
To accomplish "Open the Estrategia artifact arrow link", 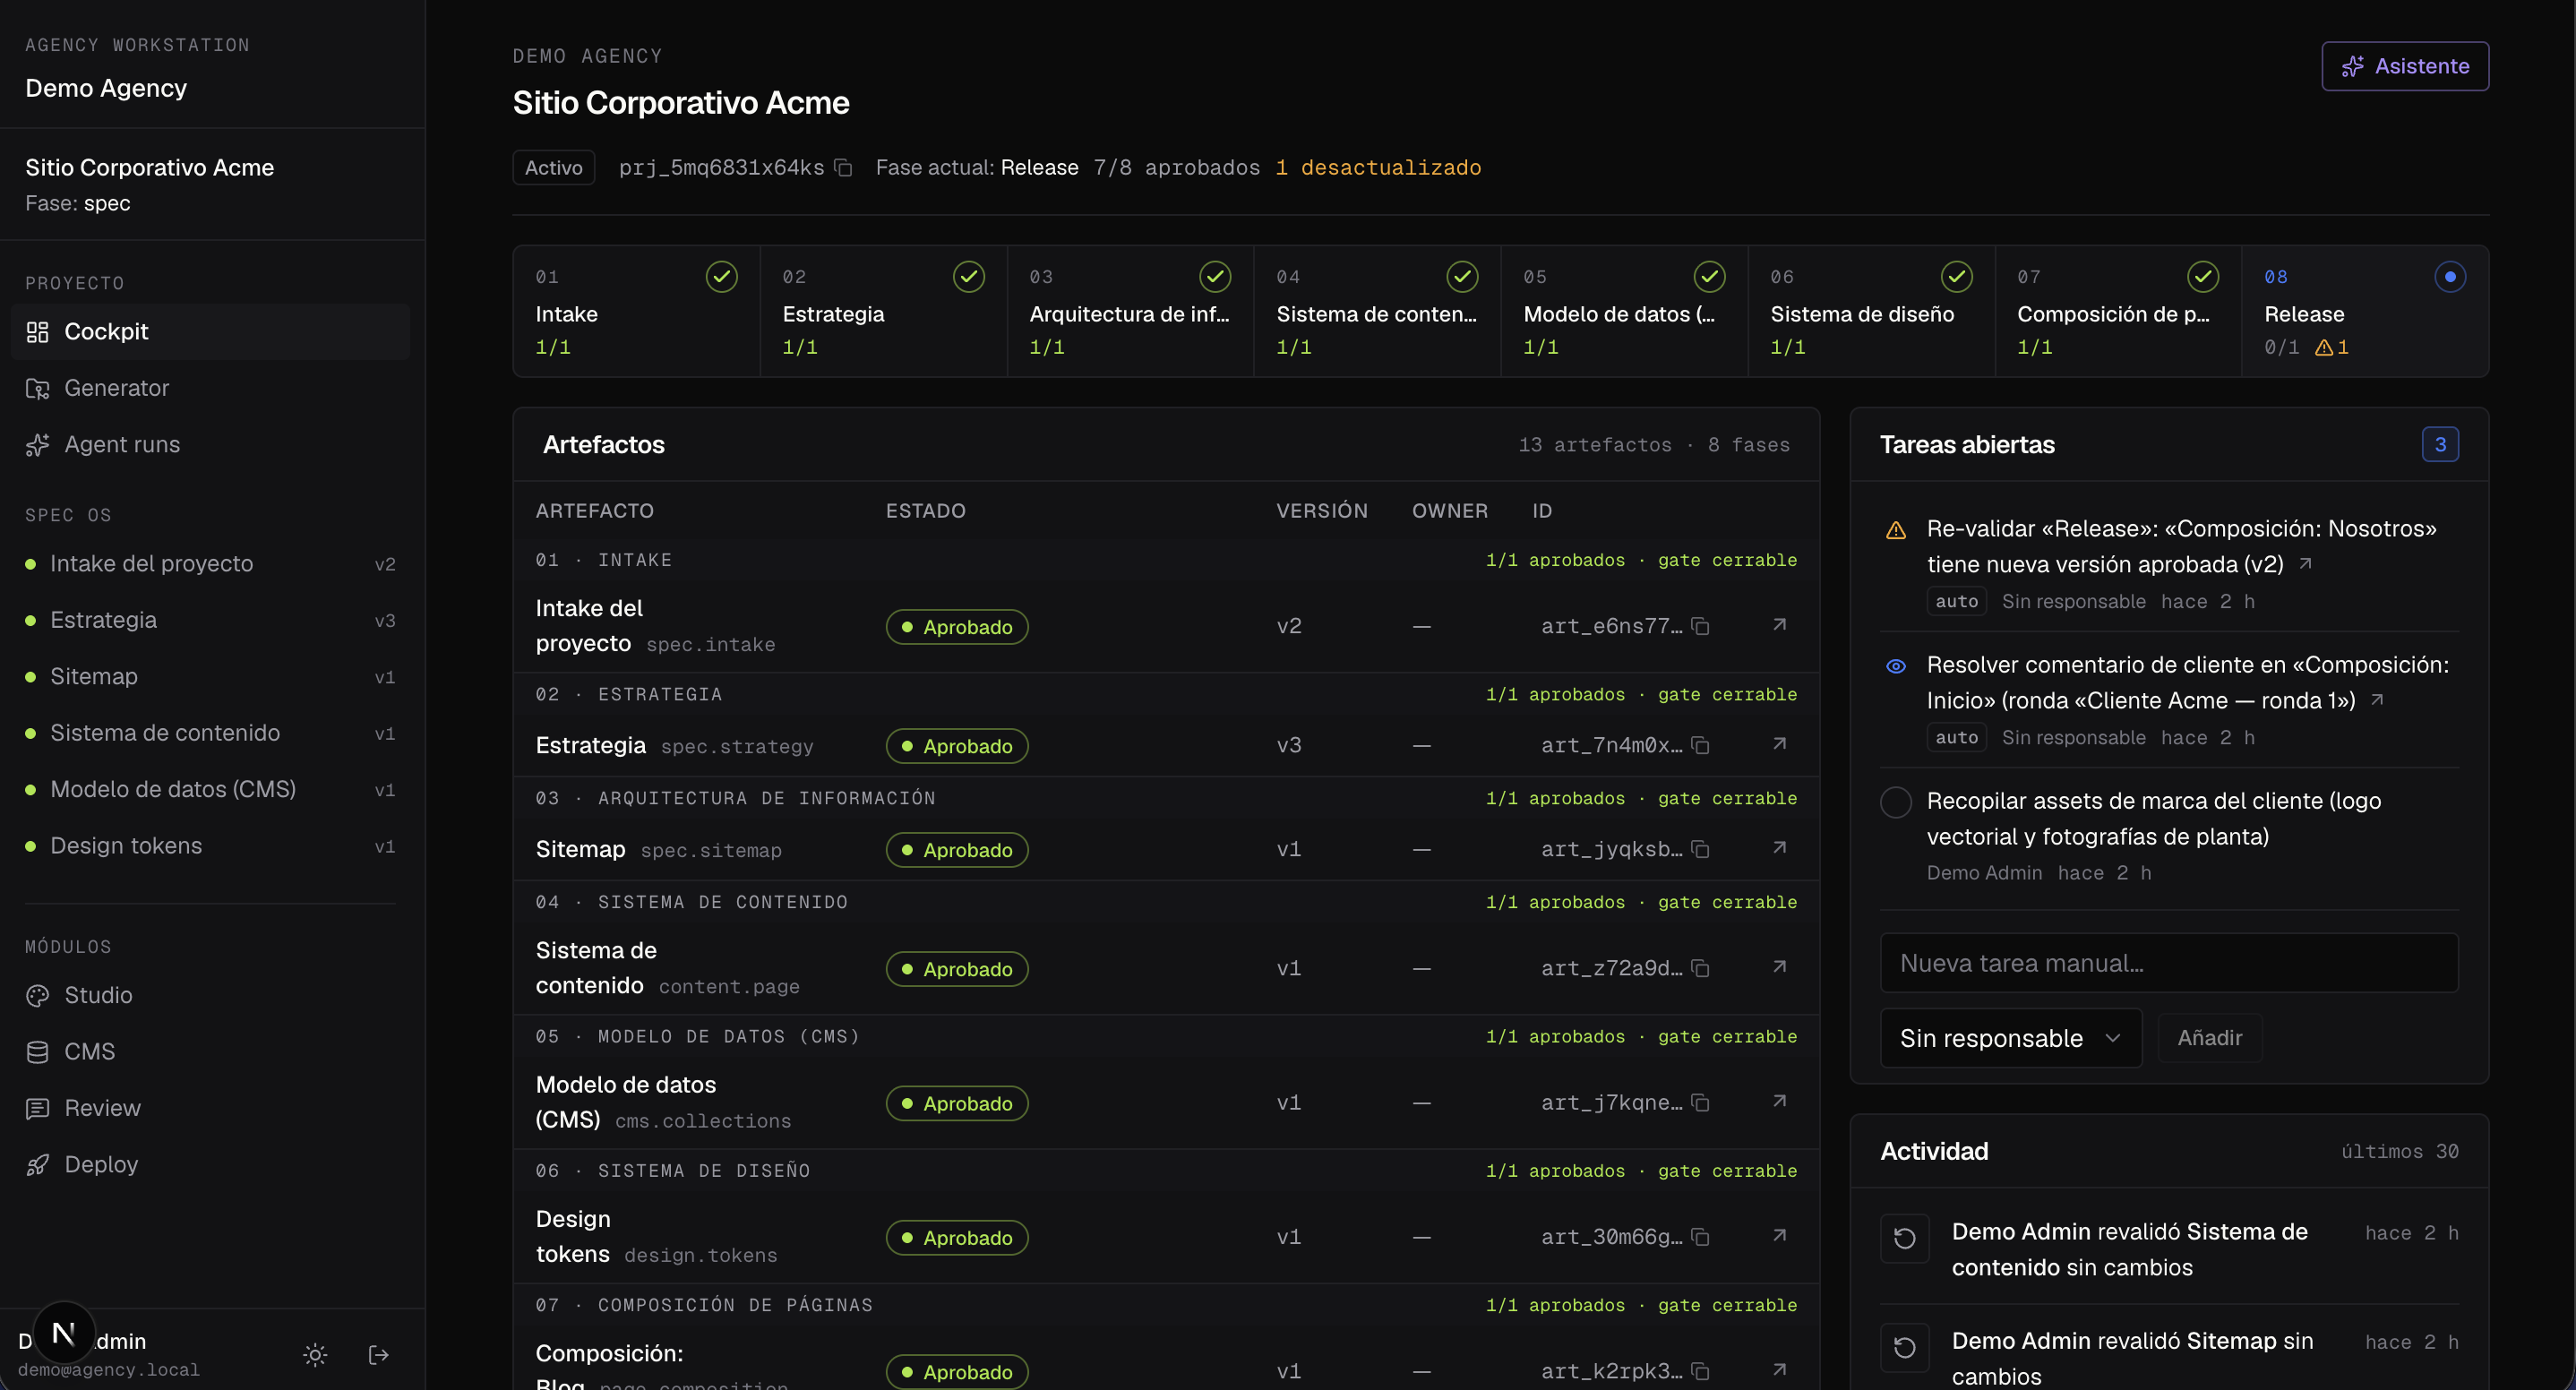I will 1780,744.
